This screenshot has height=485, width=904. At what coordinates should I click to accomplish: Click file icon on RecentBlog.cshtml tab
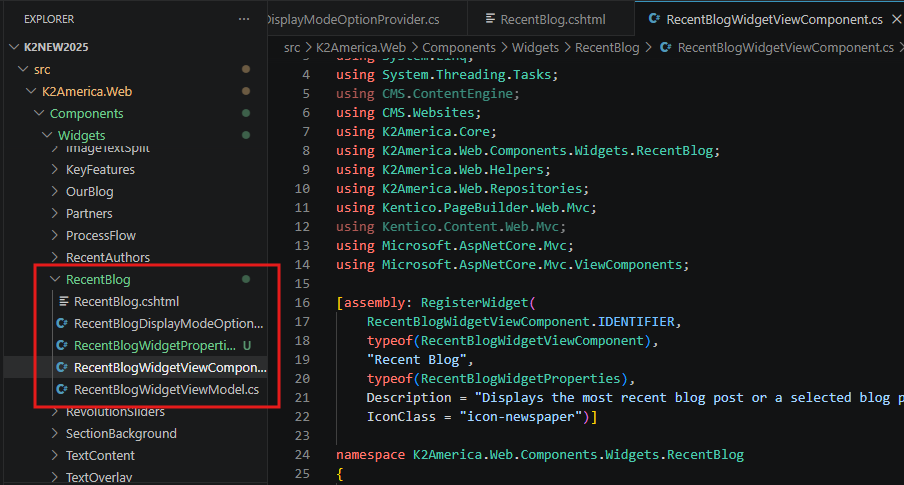tap(490, 18)
